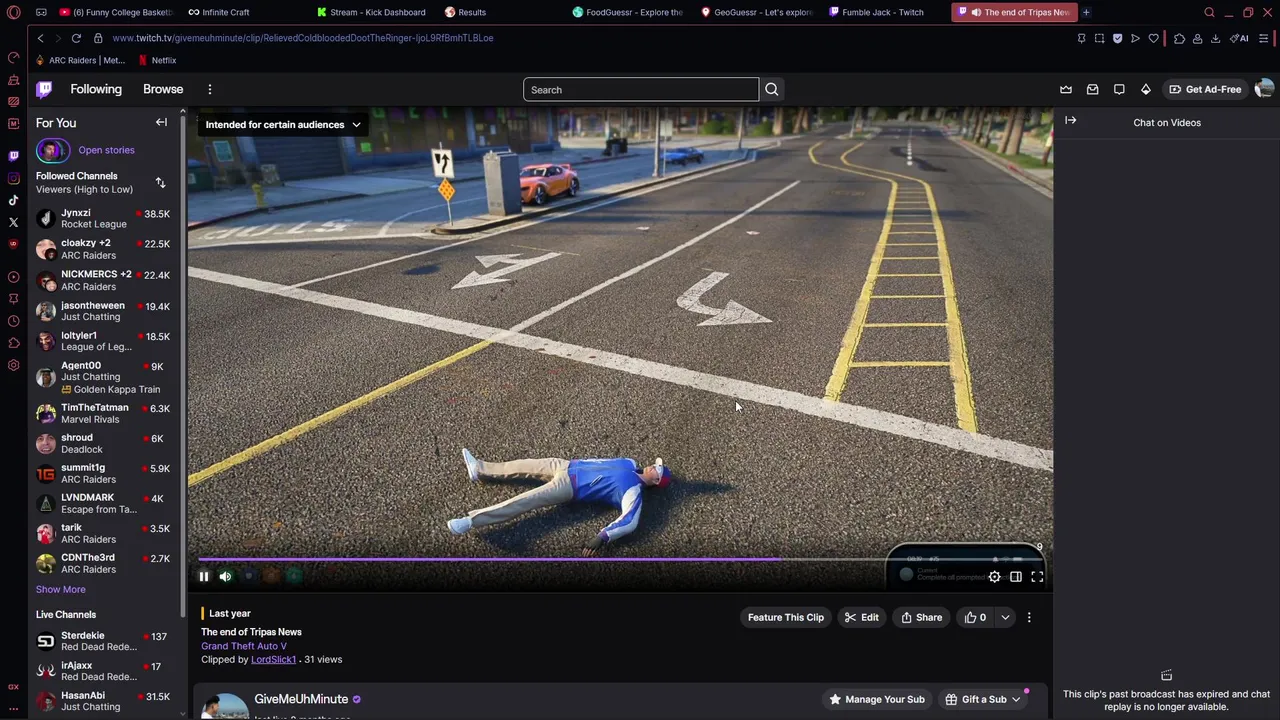Open the Browse tab

coord(163,89)
